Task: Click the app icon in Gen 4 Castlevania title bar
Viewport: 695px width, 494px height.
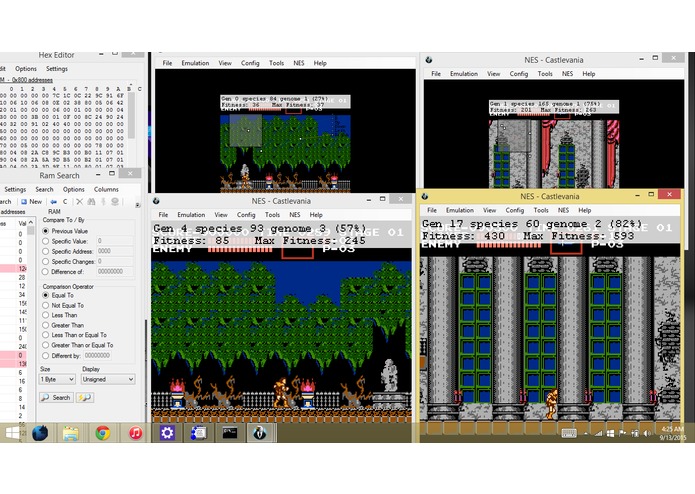Action: click(156, 201)
